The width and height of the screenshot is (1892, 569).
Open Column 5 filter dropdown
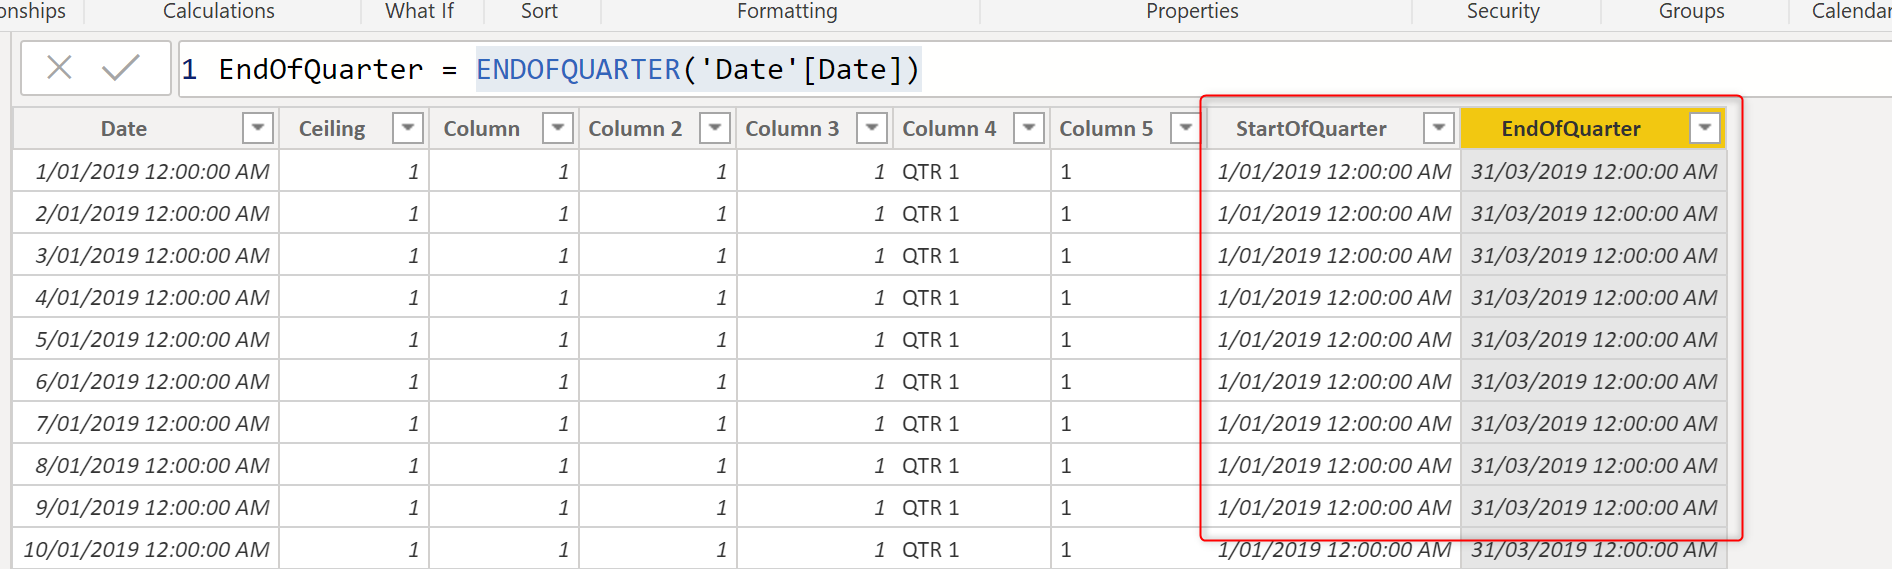point(1185,128)
